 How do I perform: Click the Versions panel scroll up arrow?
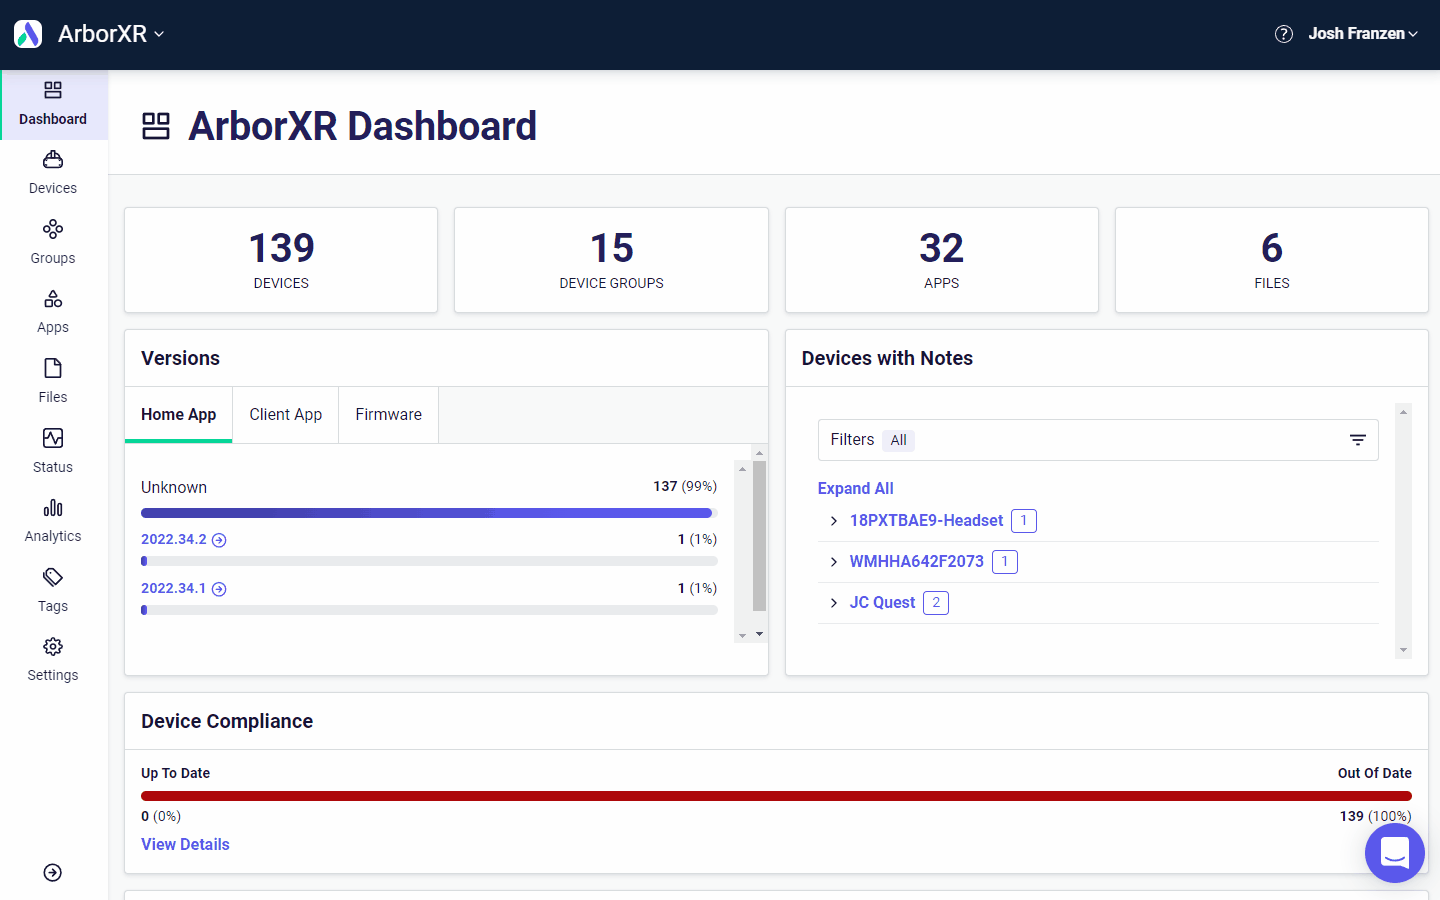coord(759,453)
